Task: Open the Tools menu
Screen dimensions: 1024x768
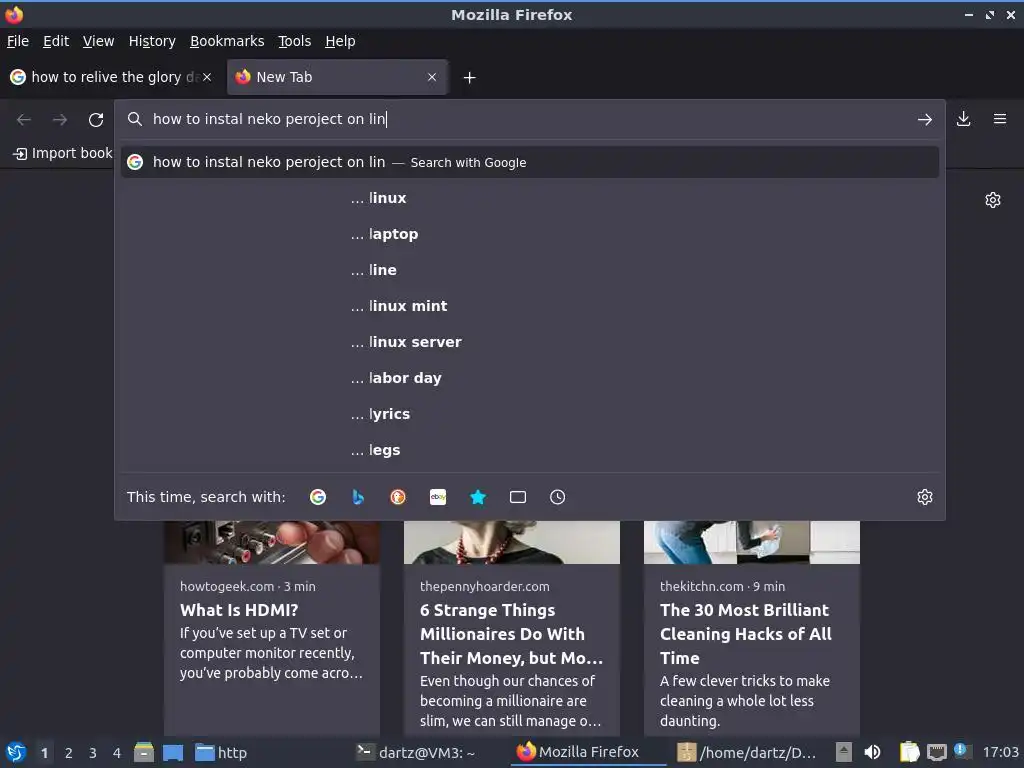Action: pos(295,41)
